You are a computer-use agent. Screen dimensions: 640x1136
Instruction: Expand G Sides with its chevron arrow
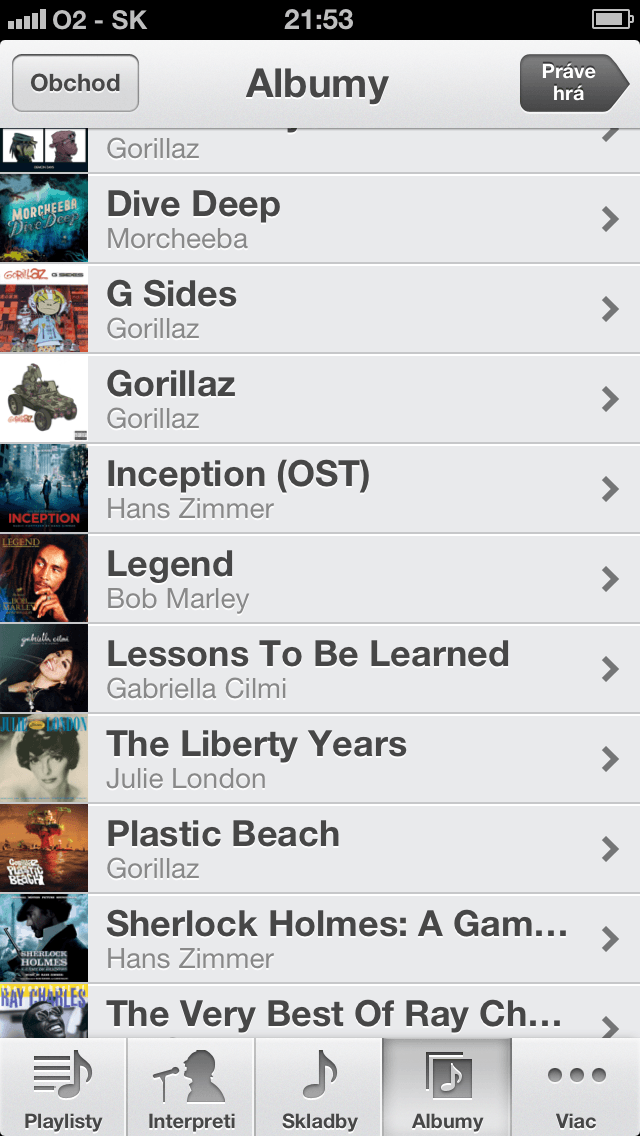click(610, 309)
